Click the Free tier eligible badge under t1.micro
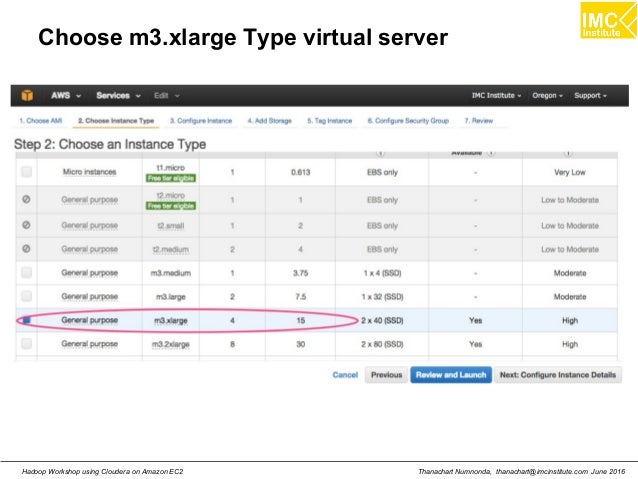The height and width of the screenshot is (479, 638). click(171, 178)
